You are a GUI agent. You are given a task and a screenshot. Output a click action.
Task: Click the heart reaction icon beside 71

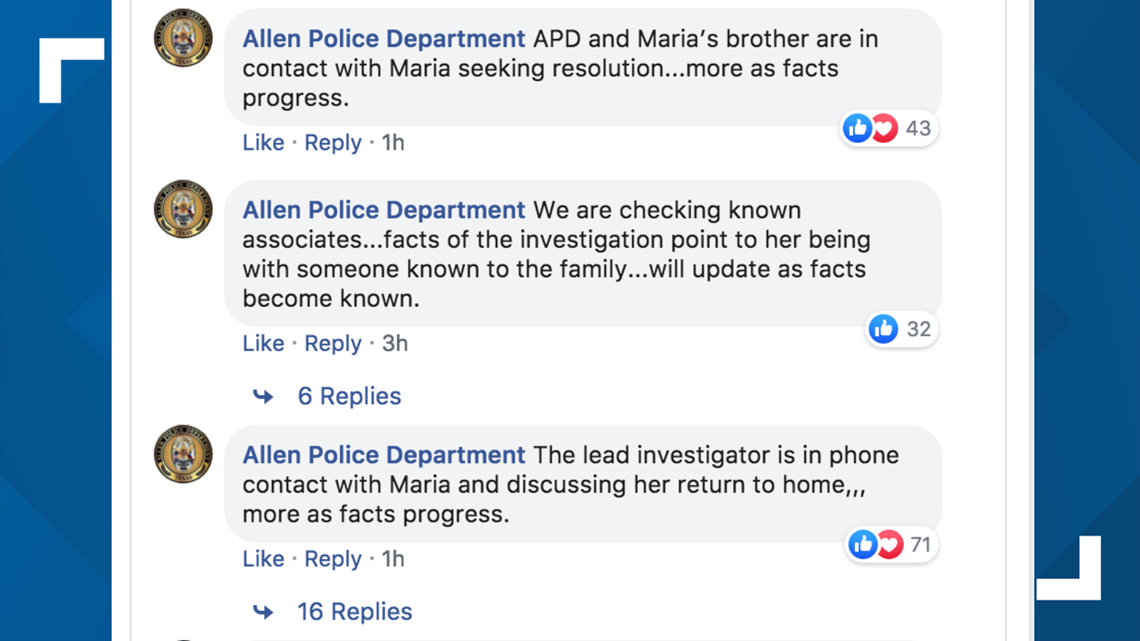point(889,544)
